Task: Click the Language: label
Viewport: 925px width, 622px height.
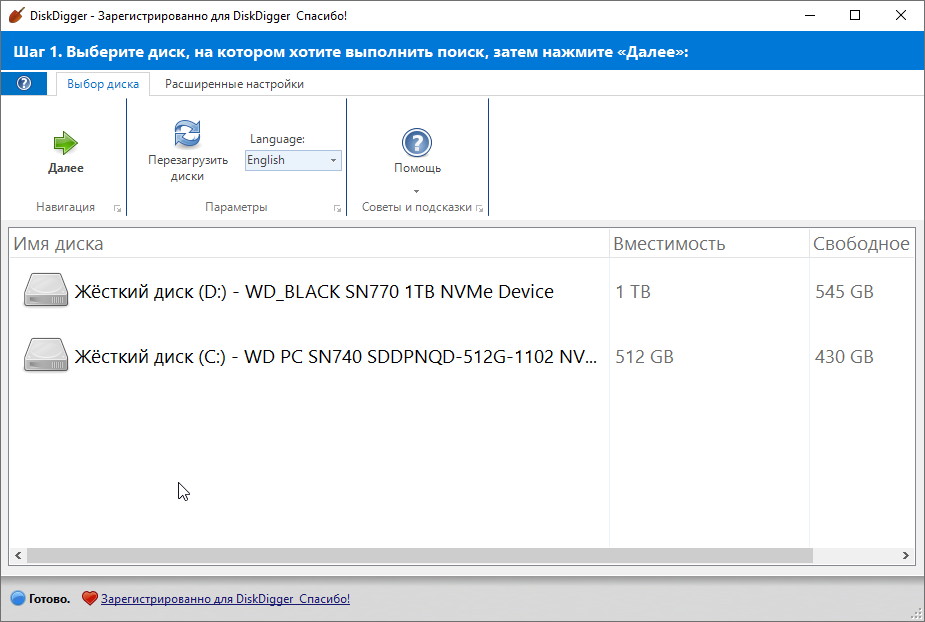Action: click(277, 139)
